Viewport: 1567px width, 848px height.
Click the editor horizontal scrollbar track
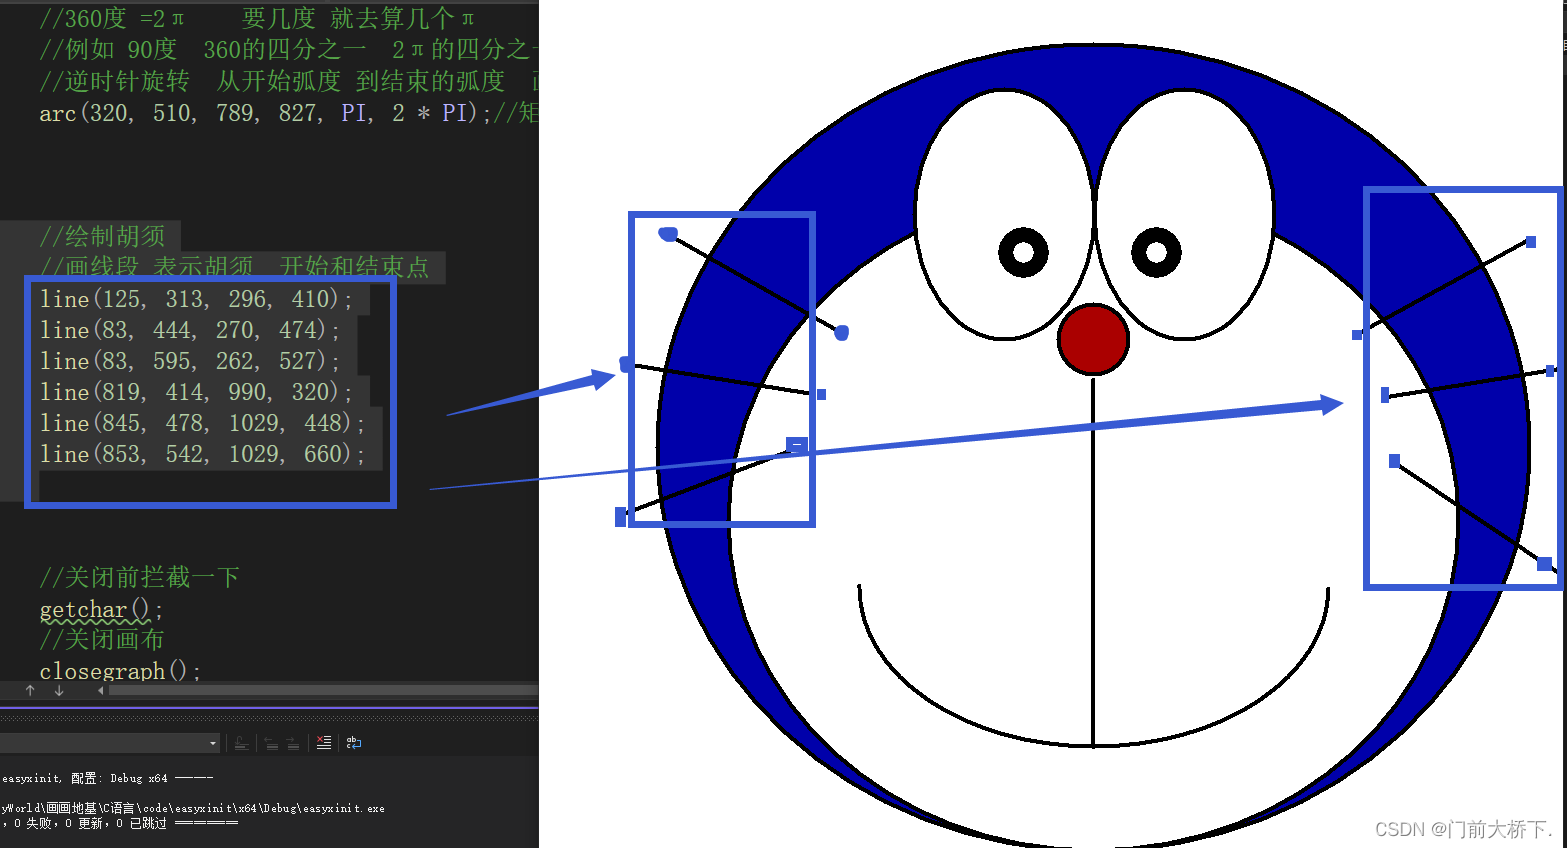(x=324, y=690)
